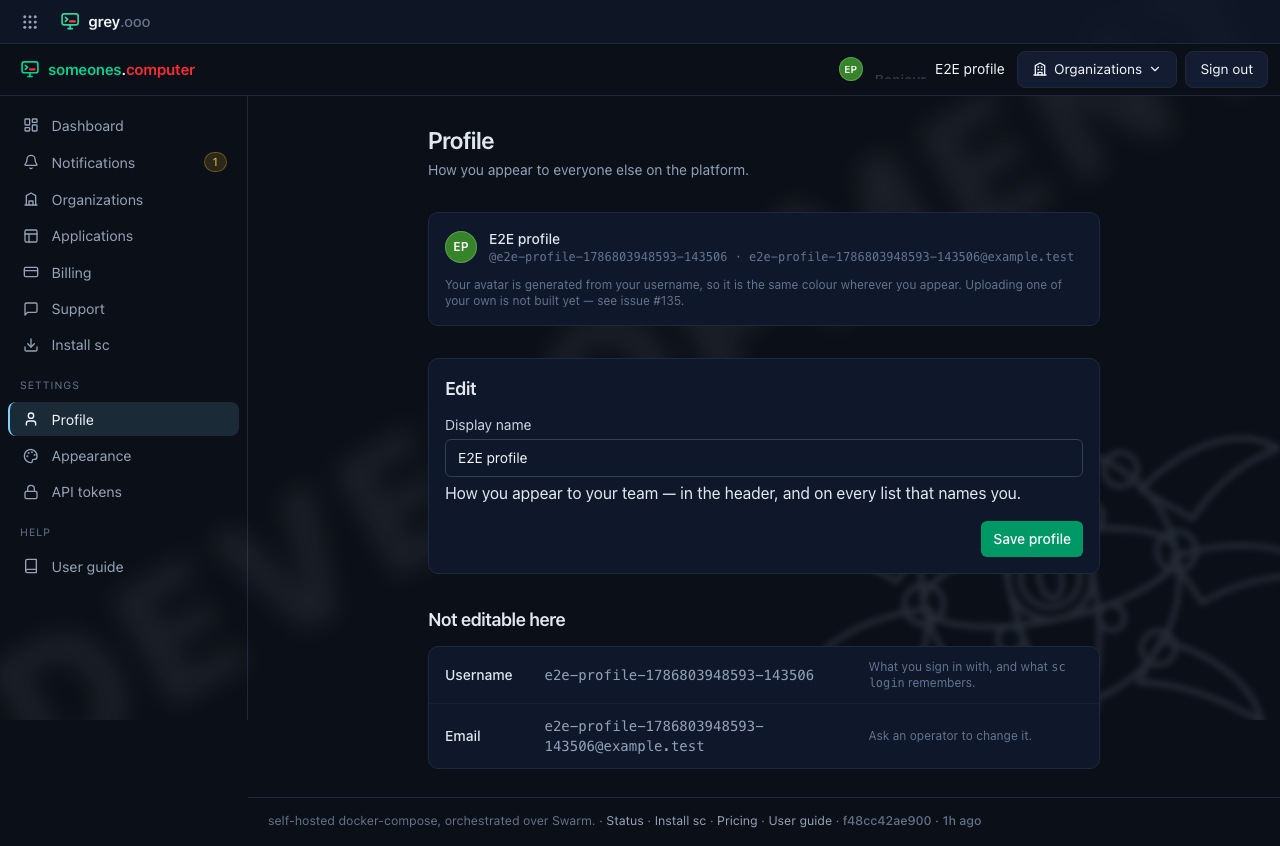Viewport: 1280px width, 846px height.
Task: Click the Save profile button
Action: coord(1032,539)
